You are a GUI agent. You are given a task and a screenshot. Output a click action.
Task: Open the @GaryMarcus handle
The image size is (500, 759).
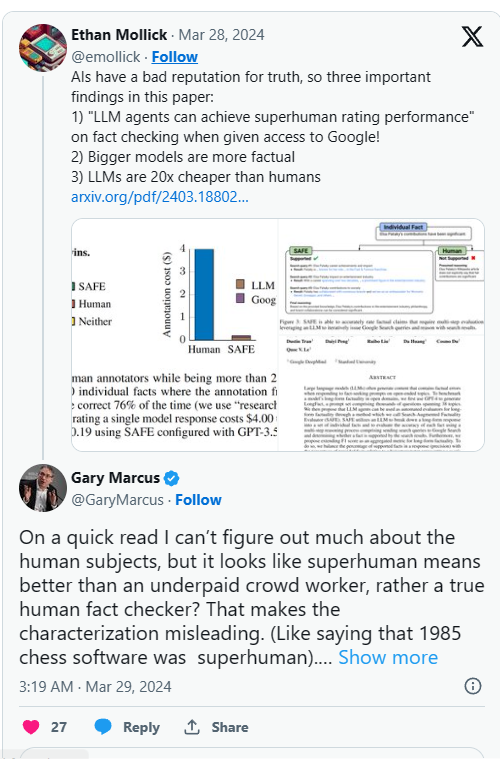pyautogui.click(x=118, y=500)
